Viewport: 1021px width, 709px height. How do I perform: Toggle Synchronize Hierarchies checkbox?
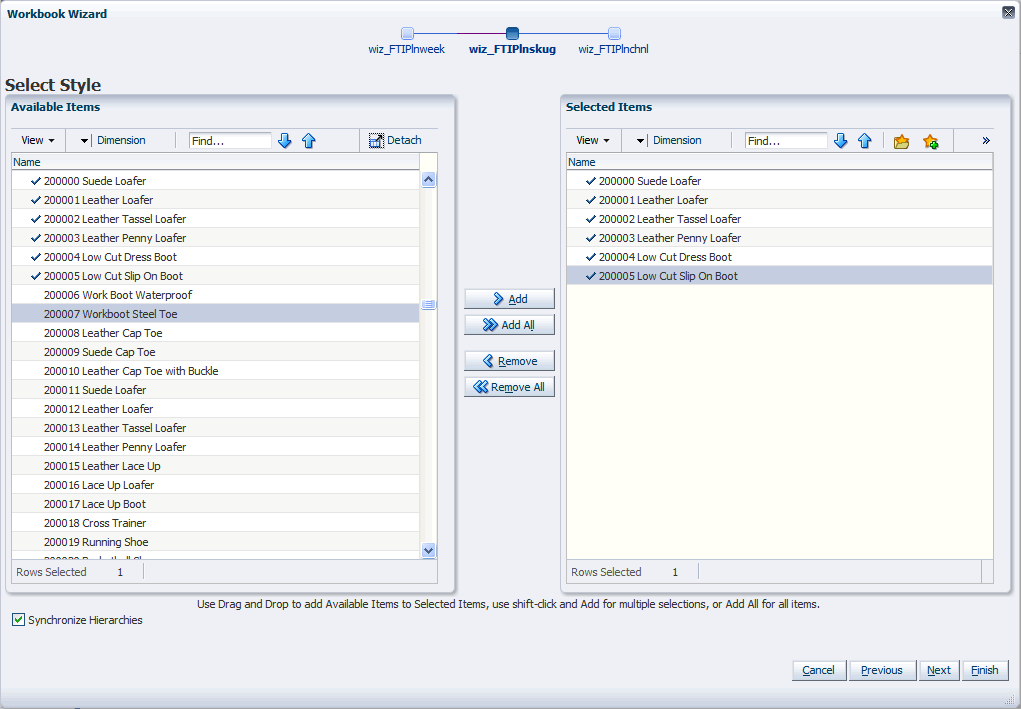(x=18, y=620)
